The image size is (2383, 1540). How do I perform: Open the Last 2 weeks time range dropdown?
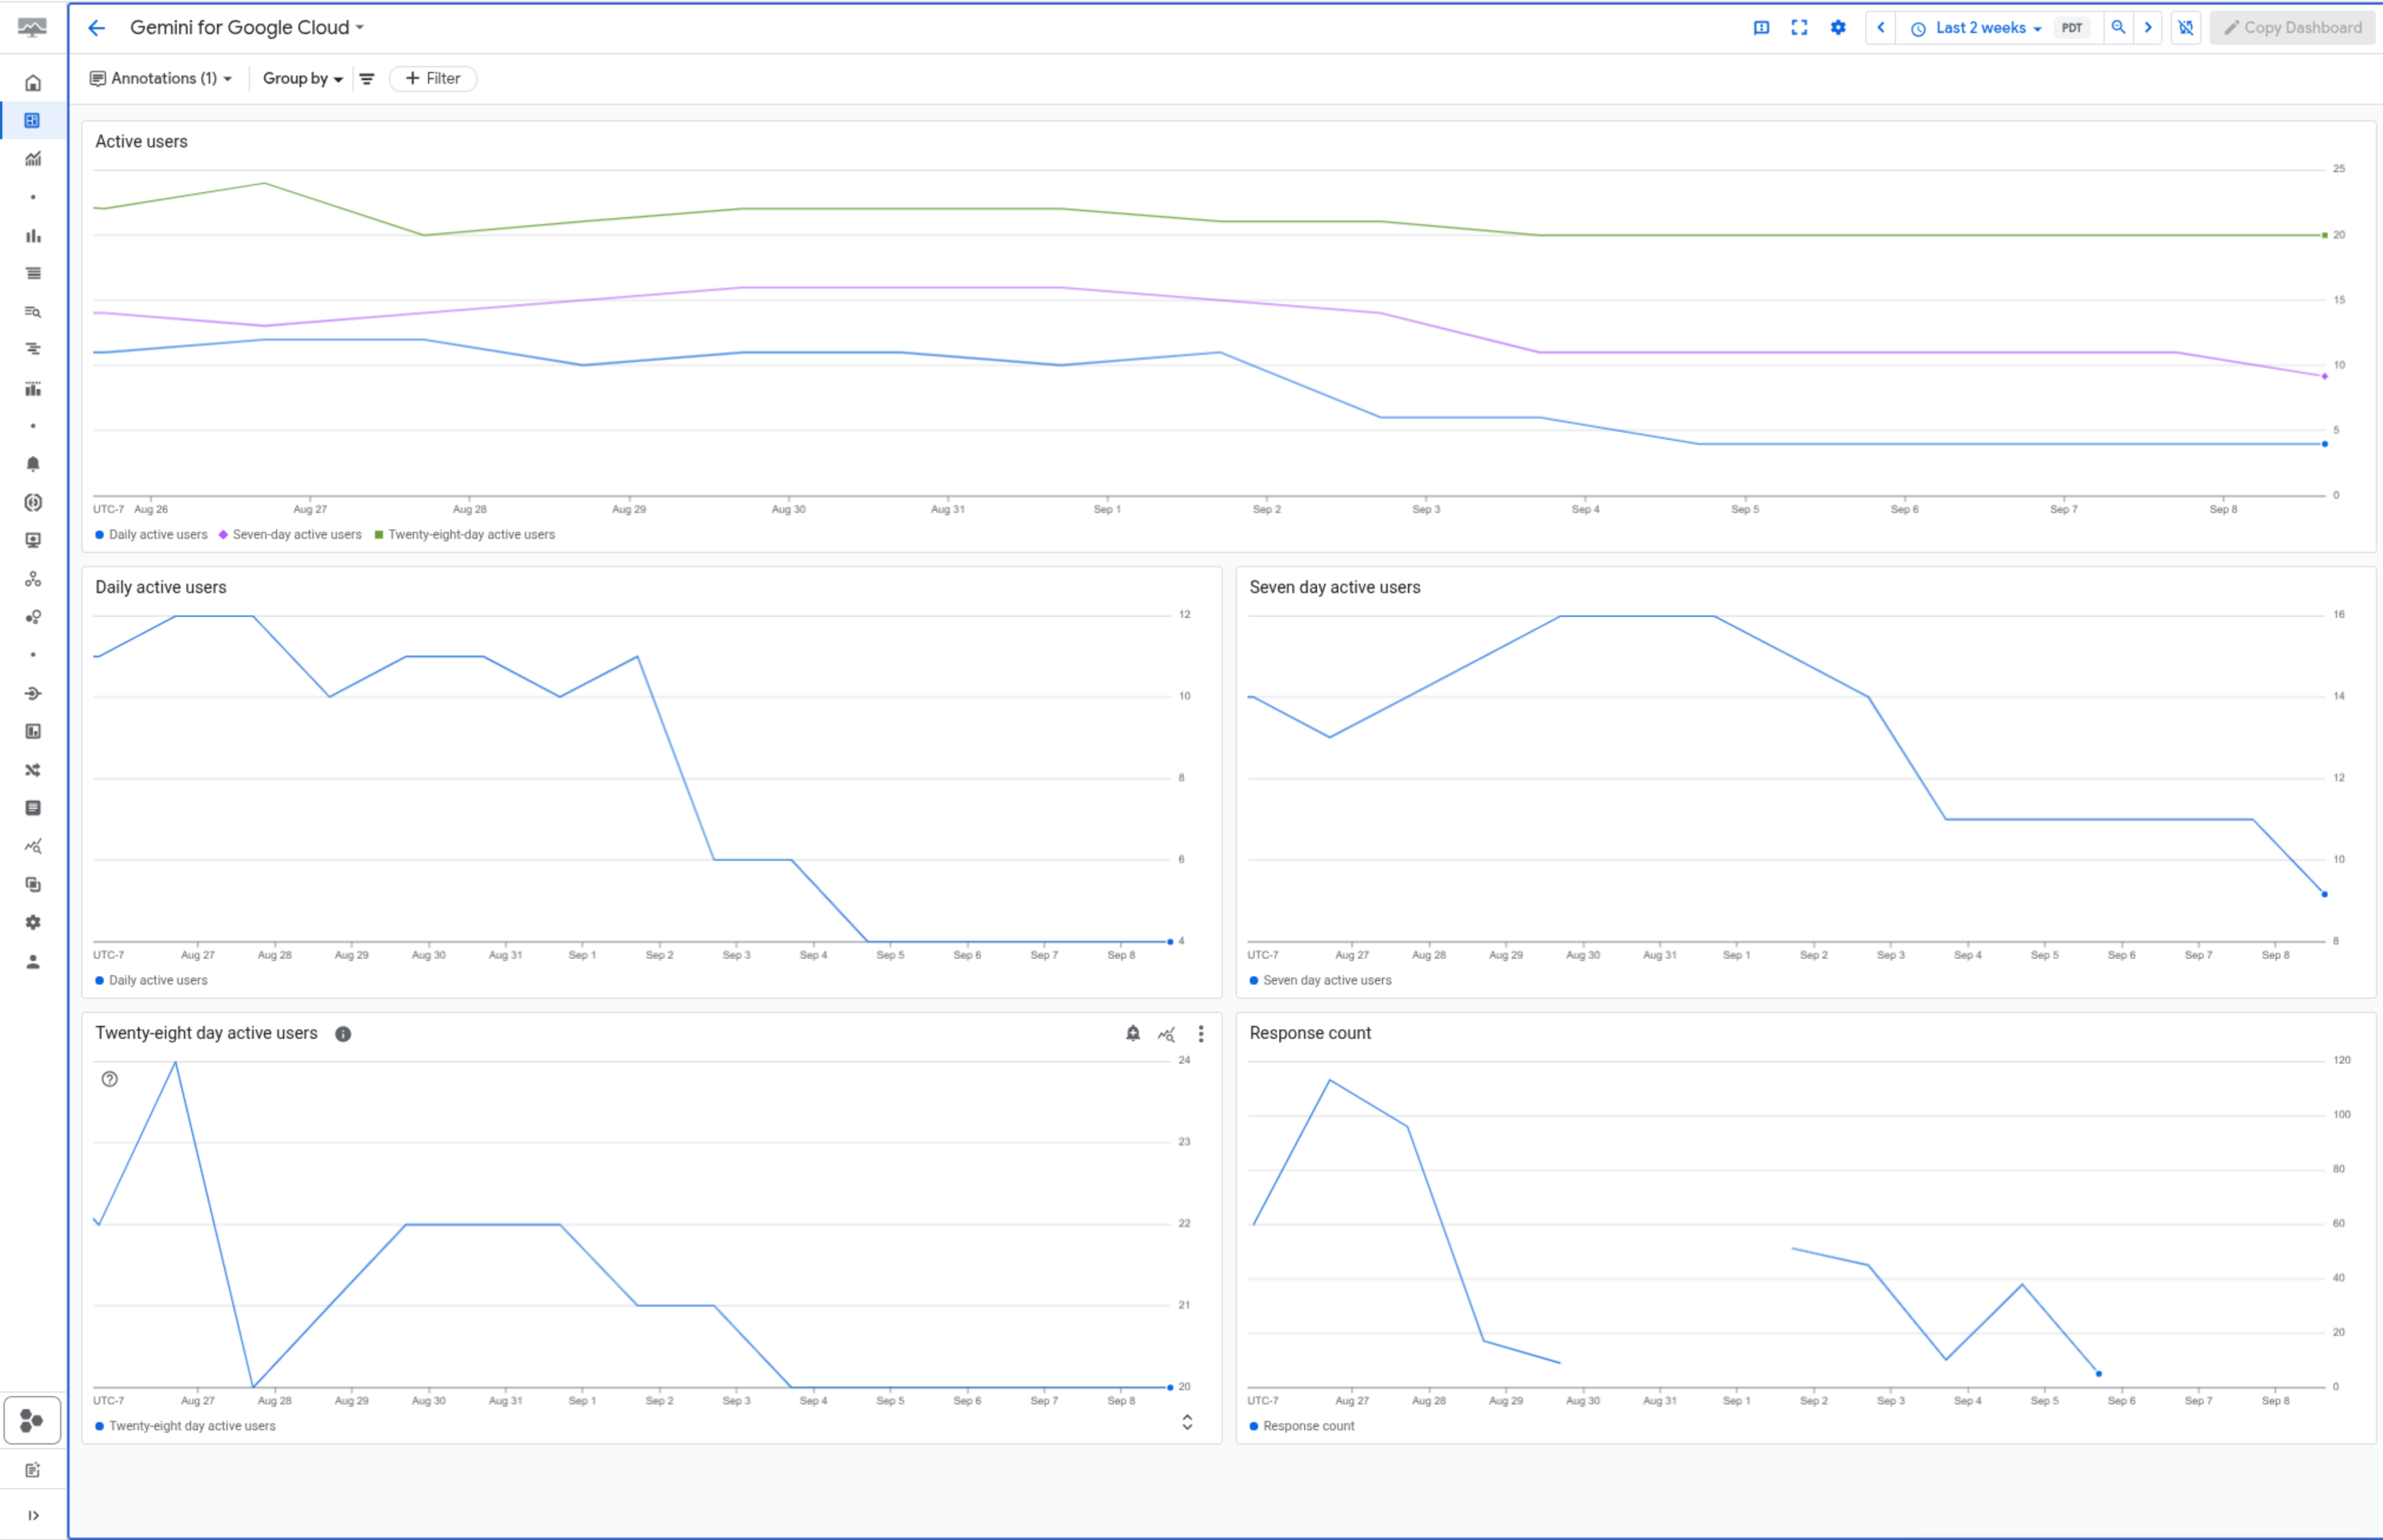pyautogui.click(x=1983, y=27)
